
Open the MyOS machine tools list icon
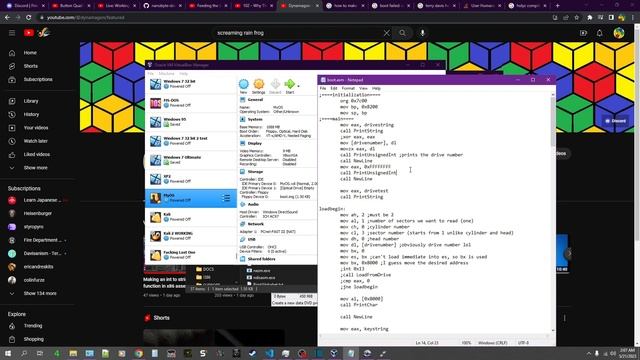(x=226, y=198)
